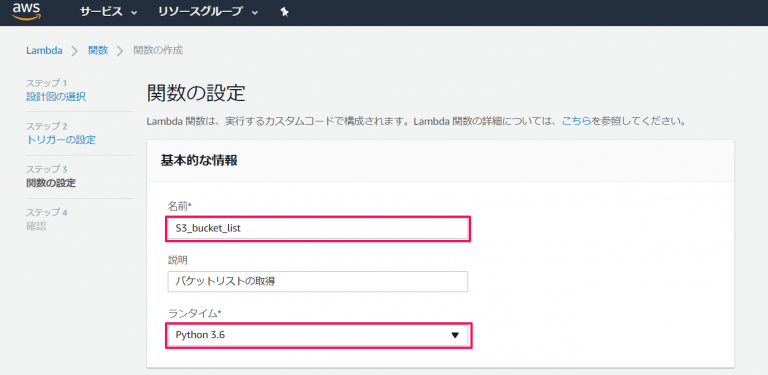Click the AWS logo home icon
The width and height of the screenshot is (768, 375).
coord(27,11)
